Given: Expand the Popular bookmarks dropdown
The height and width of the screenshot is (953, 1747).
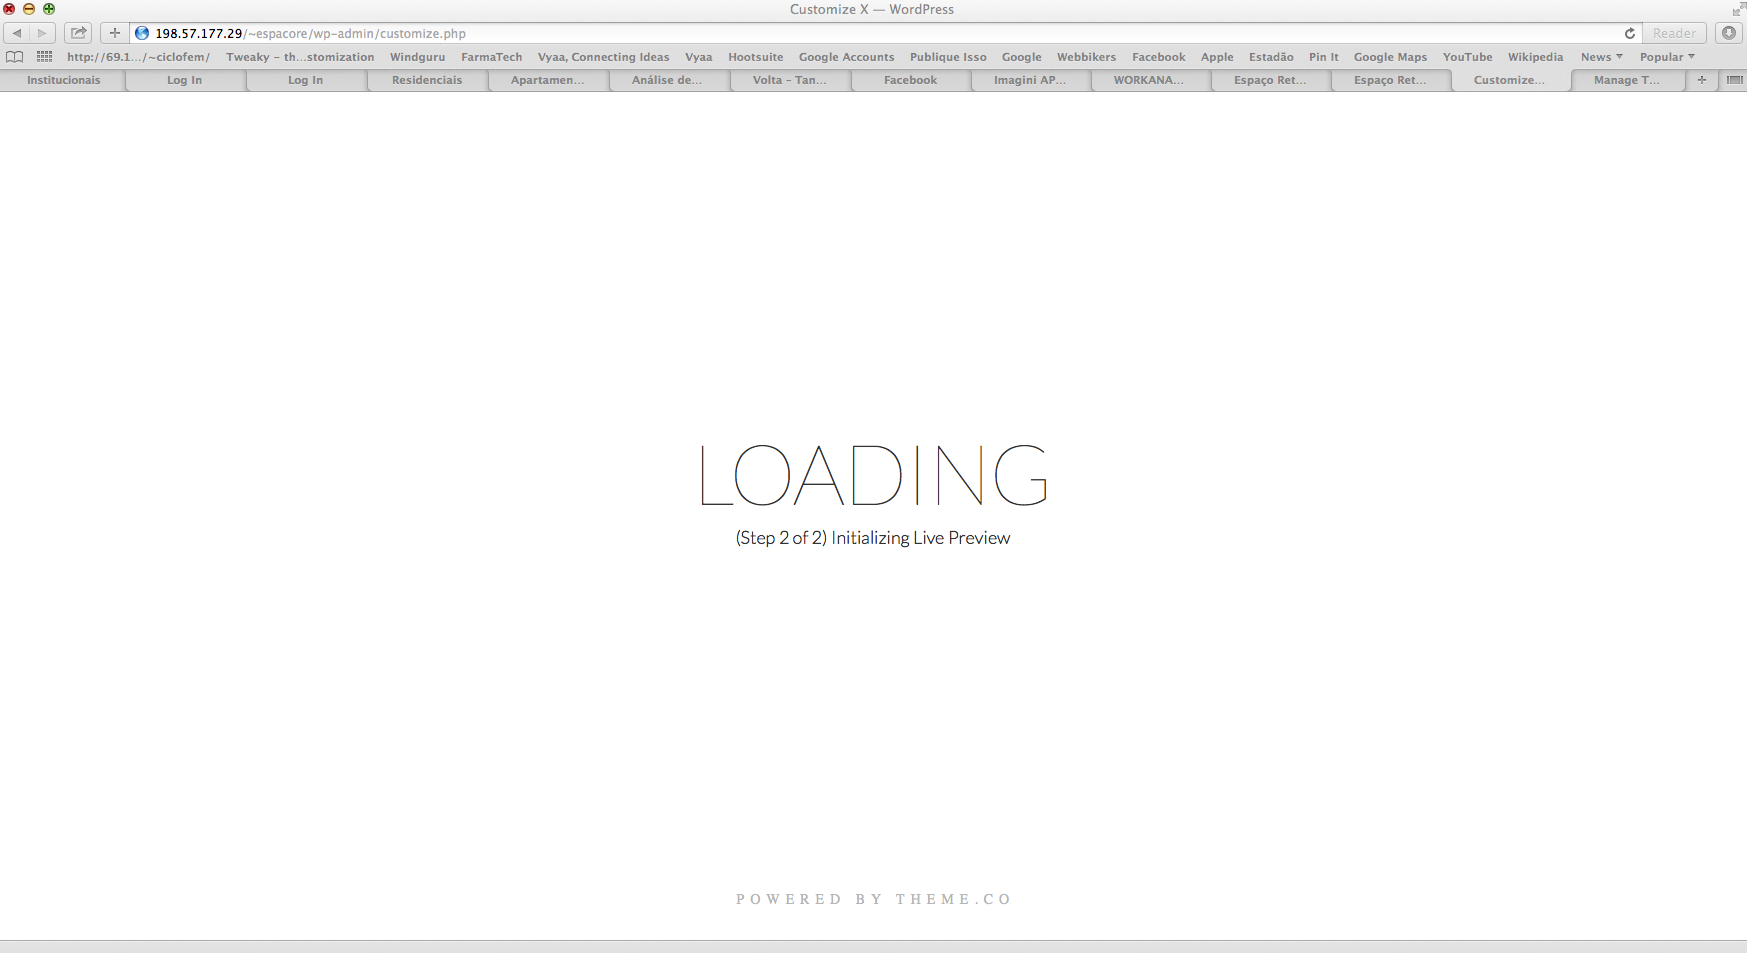Looking at the screenshot, I should [x=1667, y=57].
